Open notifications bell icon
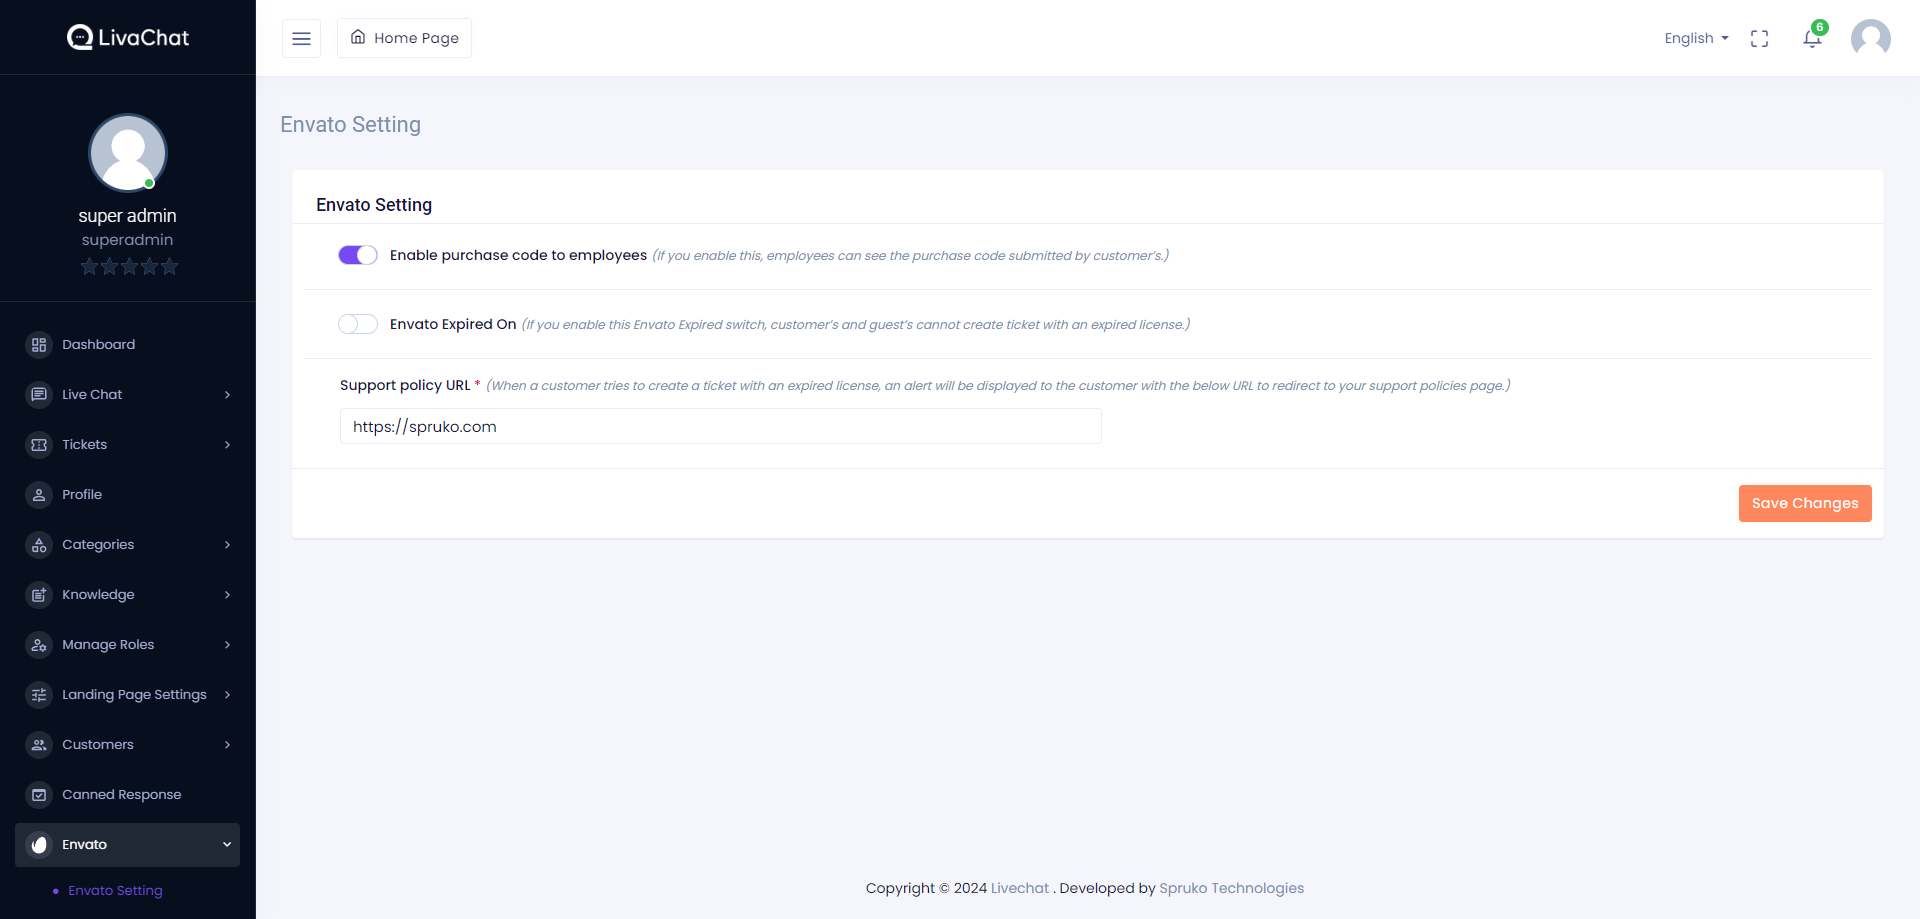The height and width of the screenshot is (919, 1920). [1811, 39]
